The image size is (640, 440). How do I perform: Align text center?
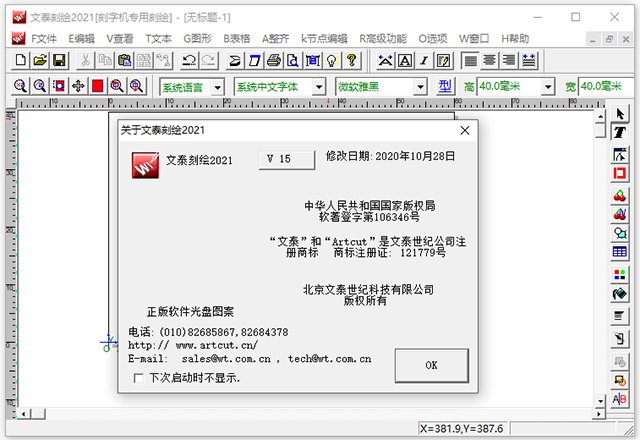coord(489,61)
